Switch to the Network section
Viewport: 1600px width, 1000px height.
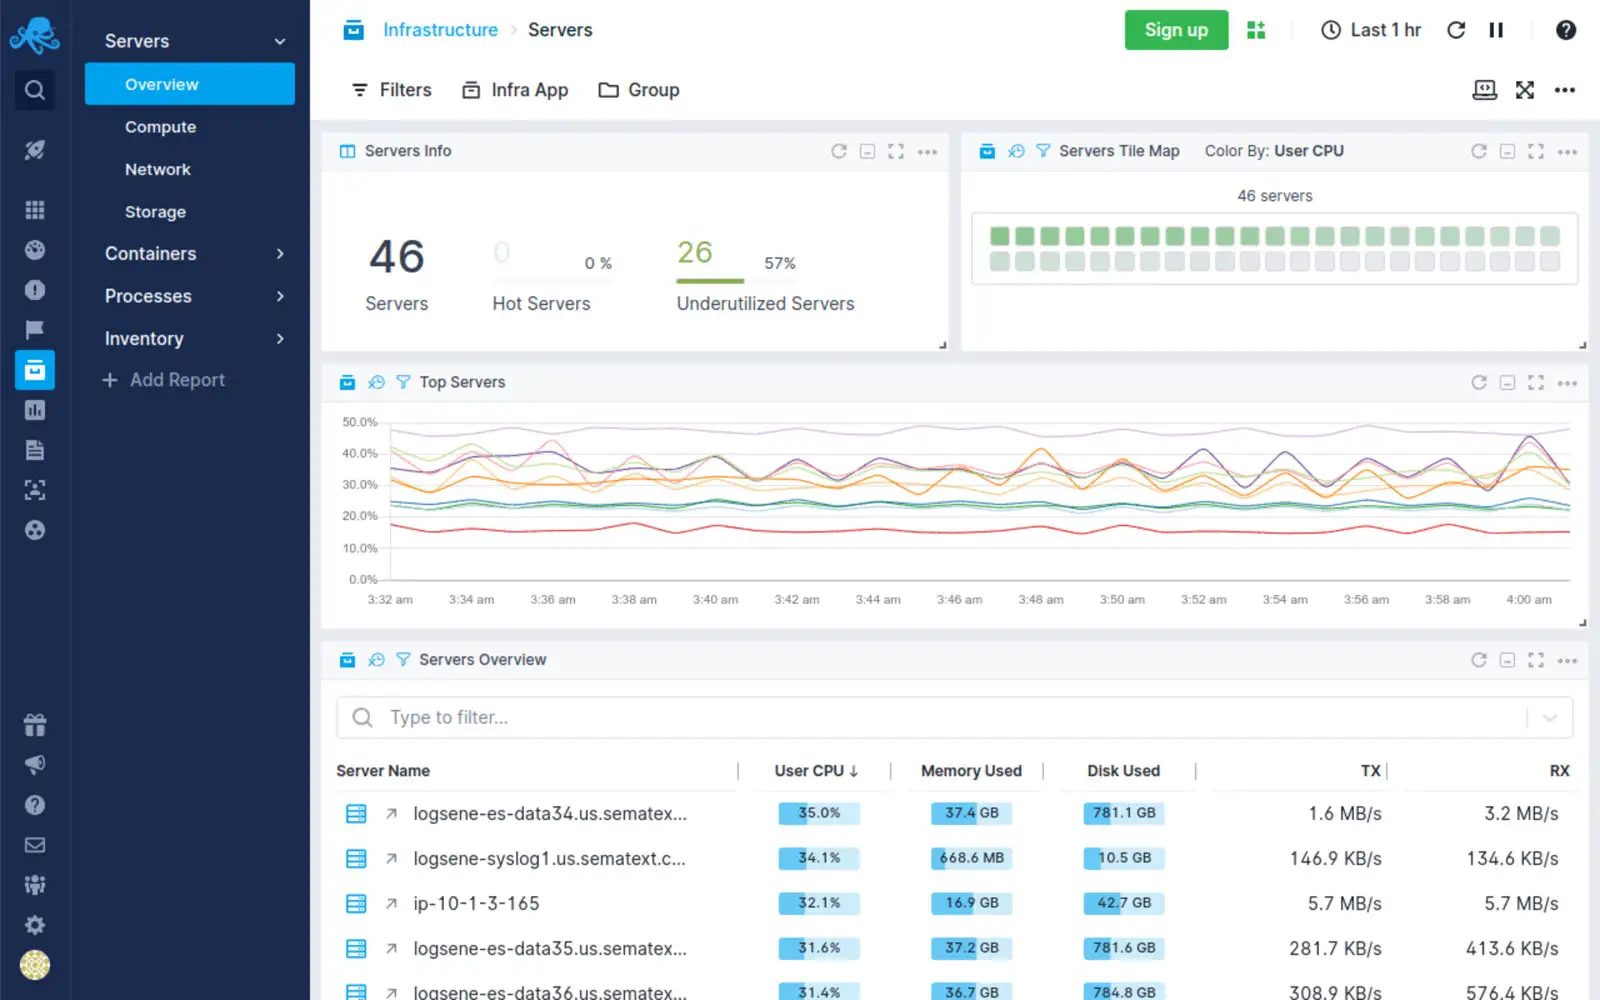point(157,169)
